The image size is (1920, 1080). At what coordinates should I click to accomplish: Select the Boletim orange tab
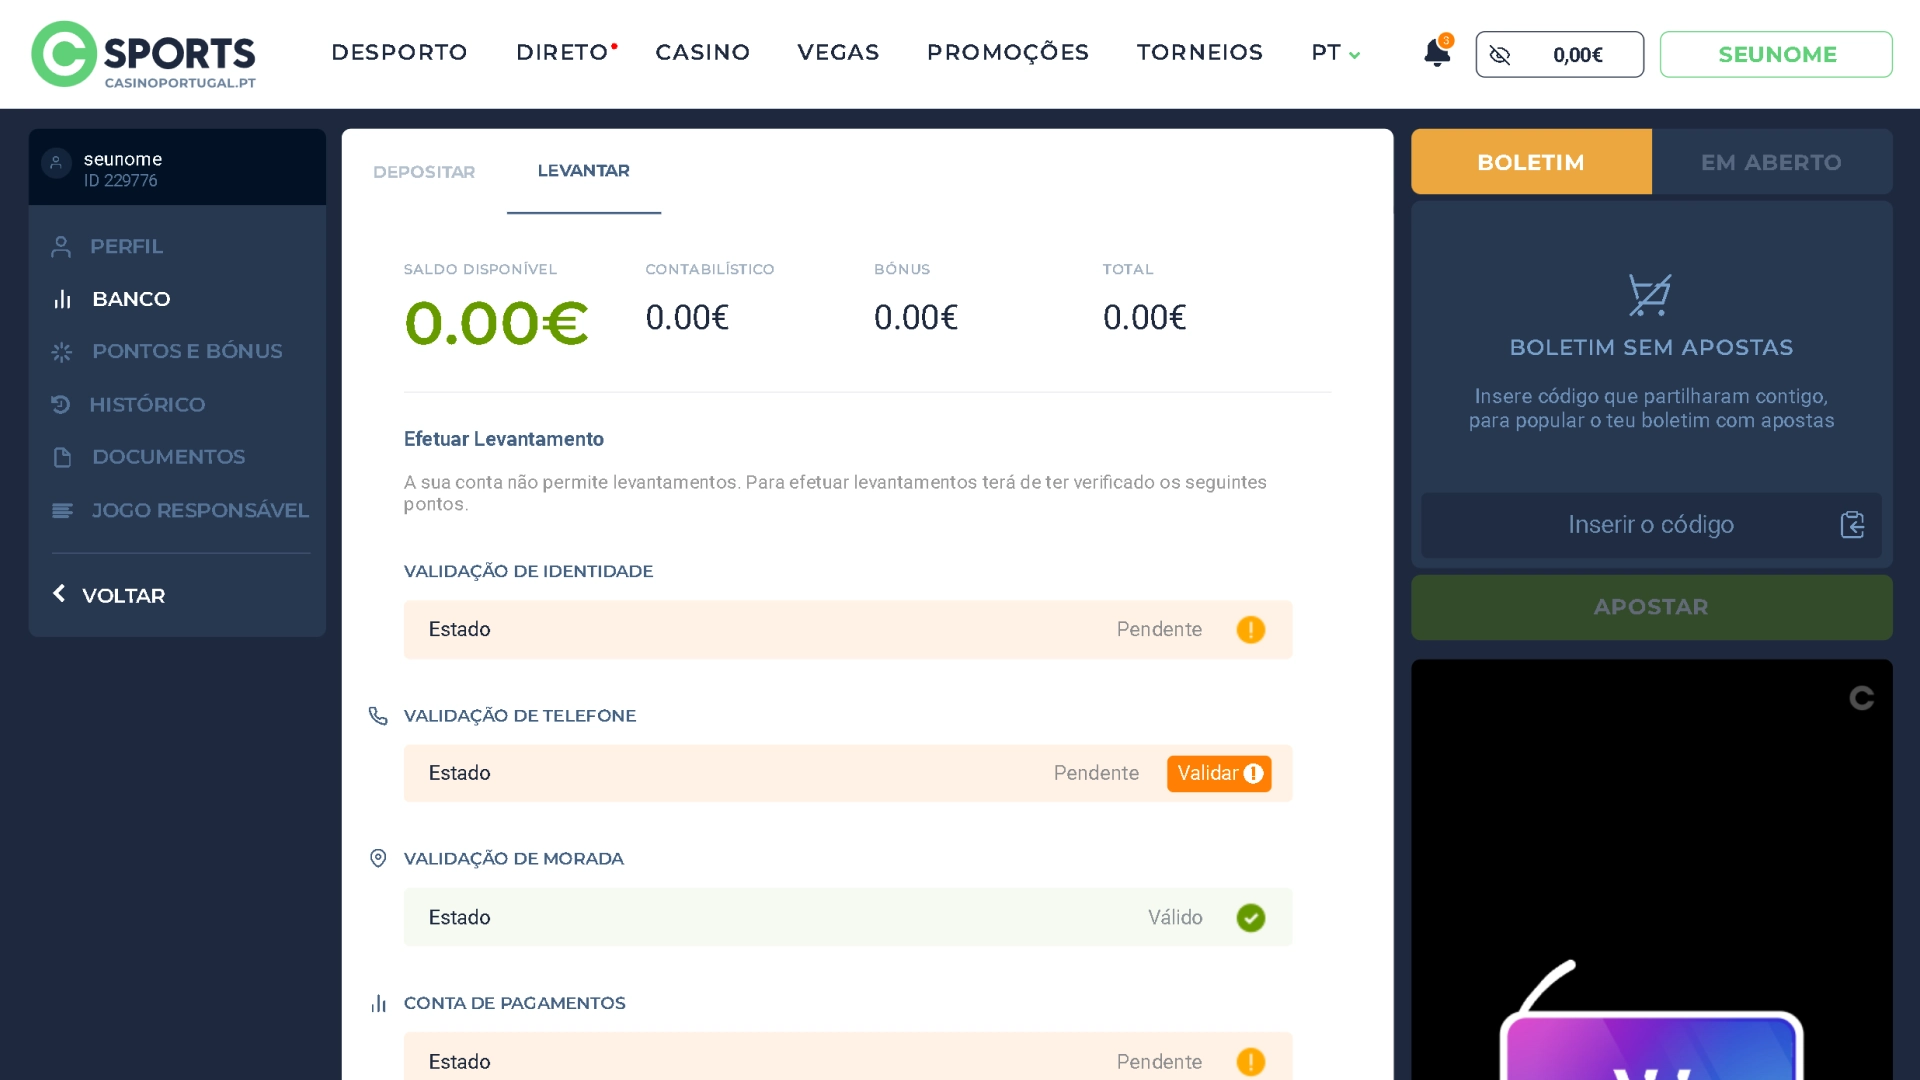(1530, 161)
